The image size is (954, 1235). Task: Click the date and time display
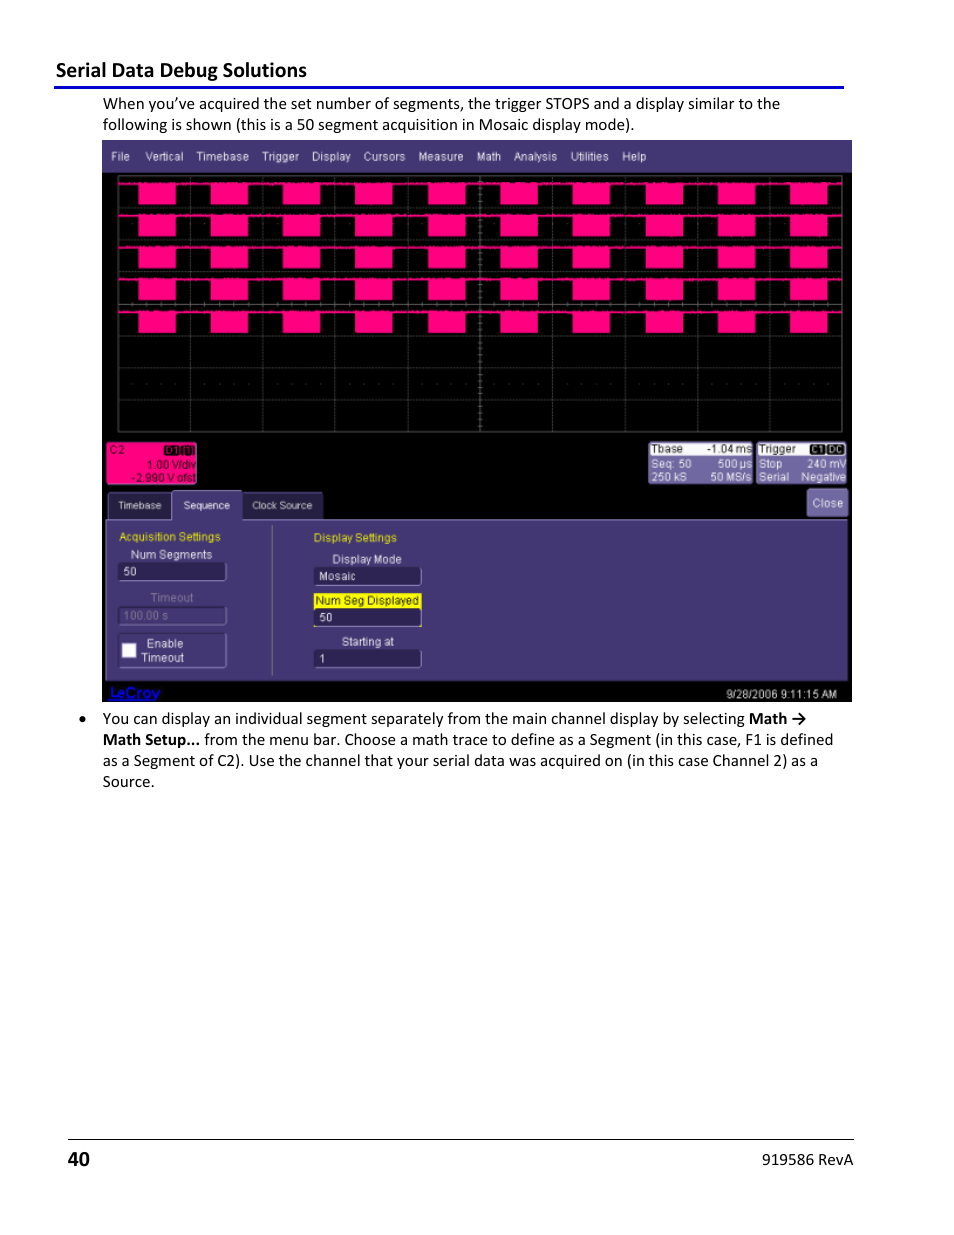click(781, 694)
